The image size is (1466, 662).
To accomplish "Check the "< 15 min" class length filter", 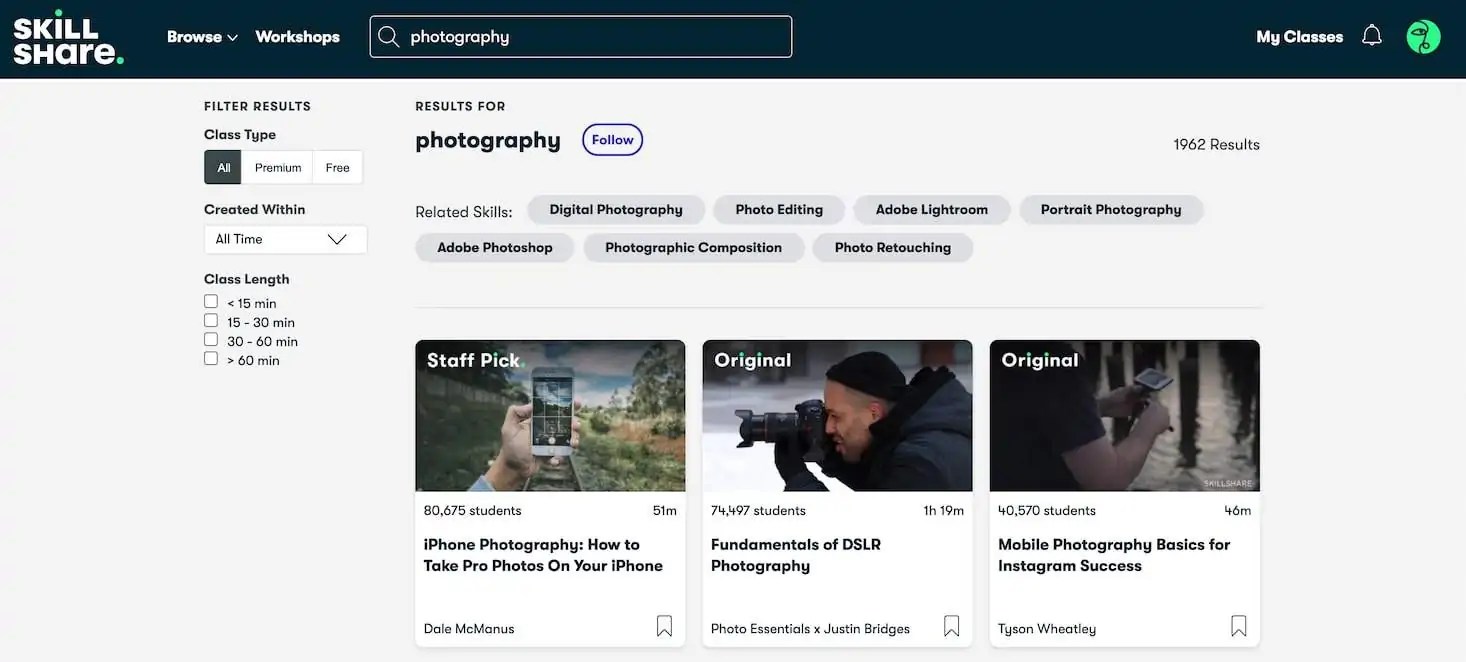I will (x=210, y=300).
